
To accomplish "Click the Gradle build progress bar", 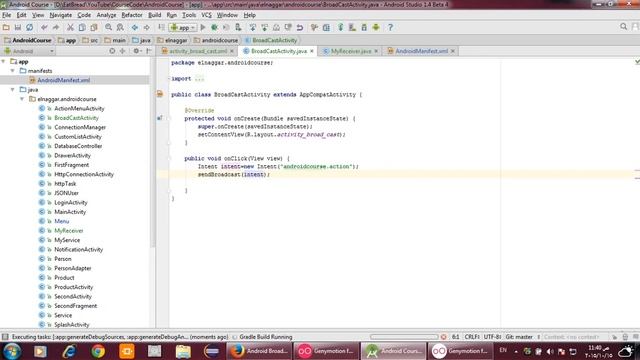I will pos(404,337).
